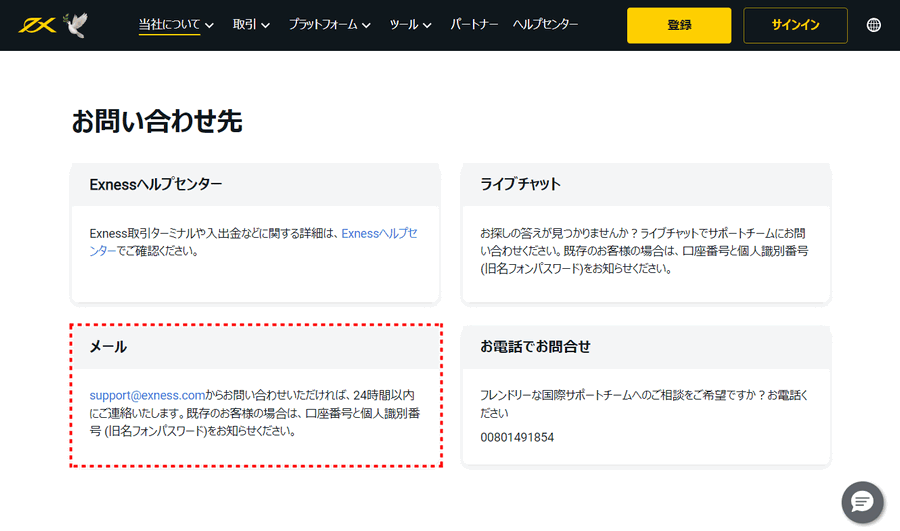Open the ツール menu item
This screenshot has width=900, height=531.
pyautogui.click(x=404, y=25)
